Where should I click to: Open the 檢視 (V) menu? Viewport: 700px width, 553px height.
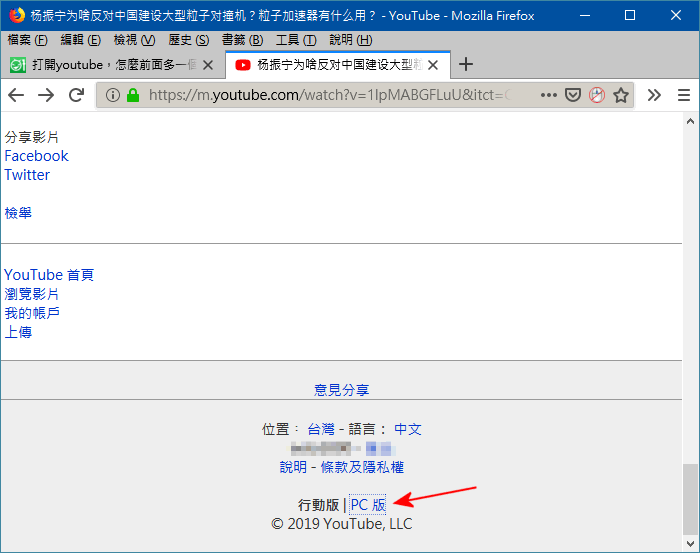tap(134, 40)
